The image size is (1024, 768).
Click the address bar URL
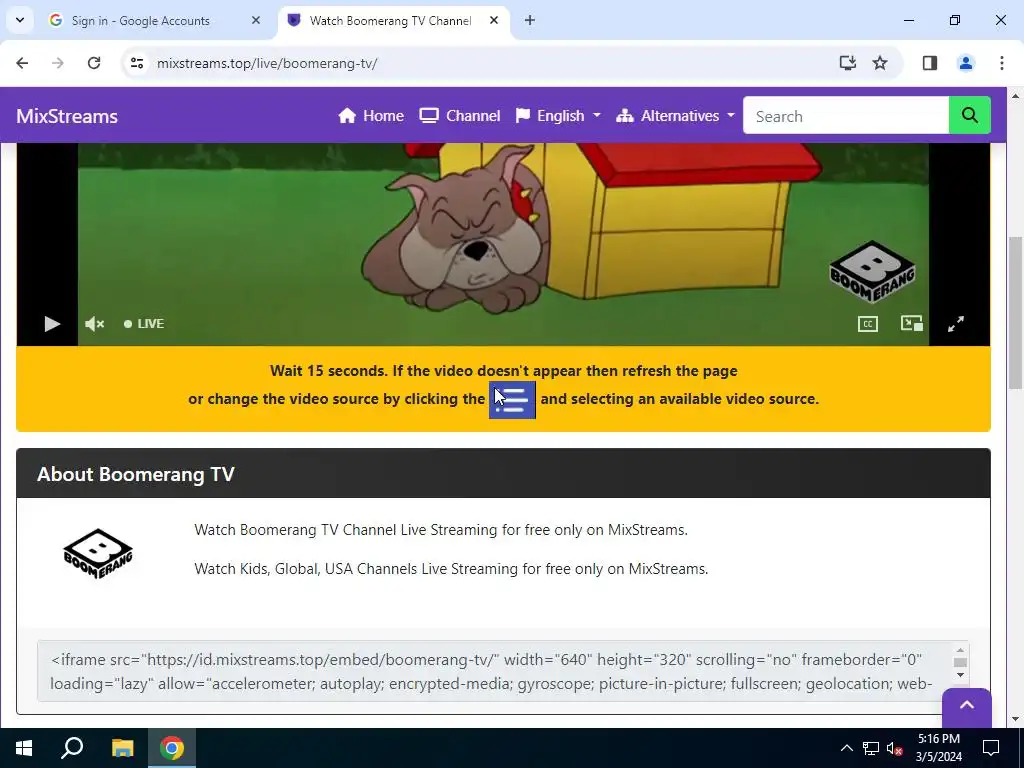pyautogui.click(x=267, y=63)
